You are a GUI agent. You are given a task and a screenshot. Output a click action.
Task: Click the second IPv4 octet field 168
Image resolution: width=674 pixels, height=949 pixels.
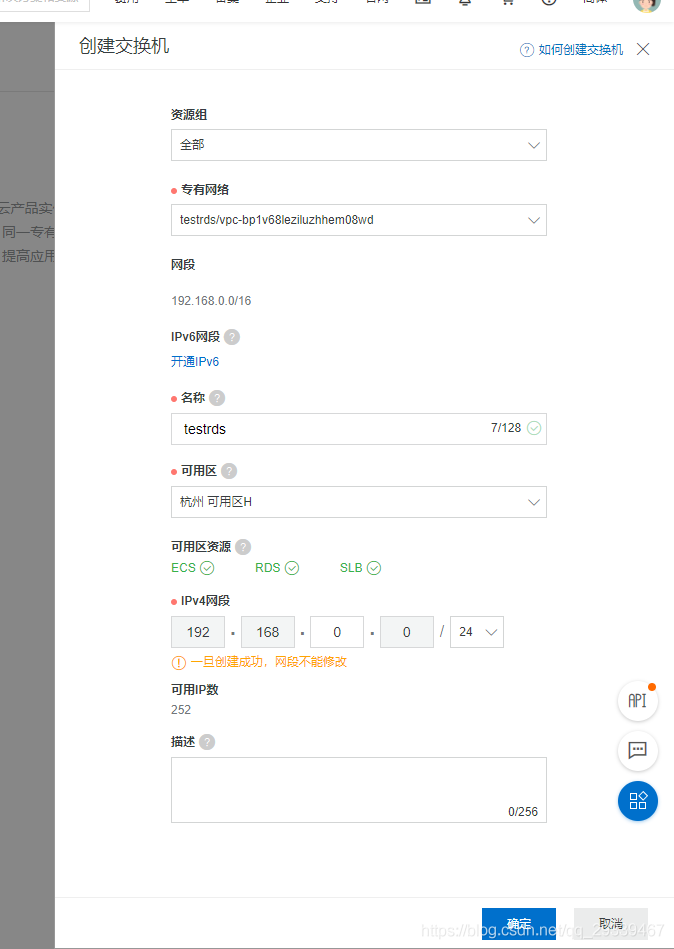pyautogui.click(x=267, y=632)
